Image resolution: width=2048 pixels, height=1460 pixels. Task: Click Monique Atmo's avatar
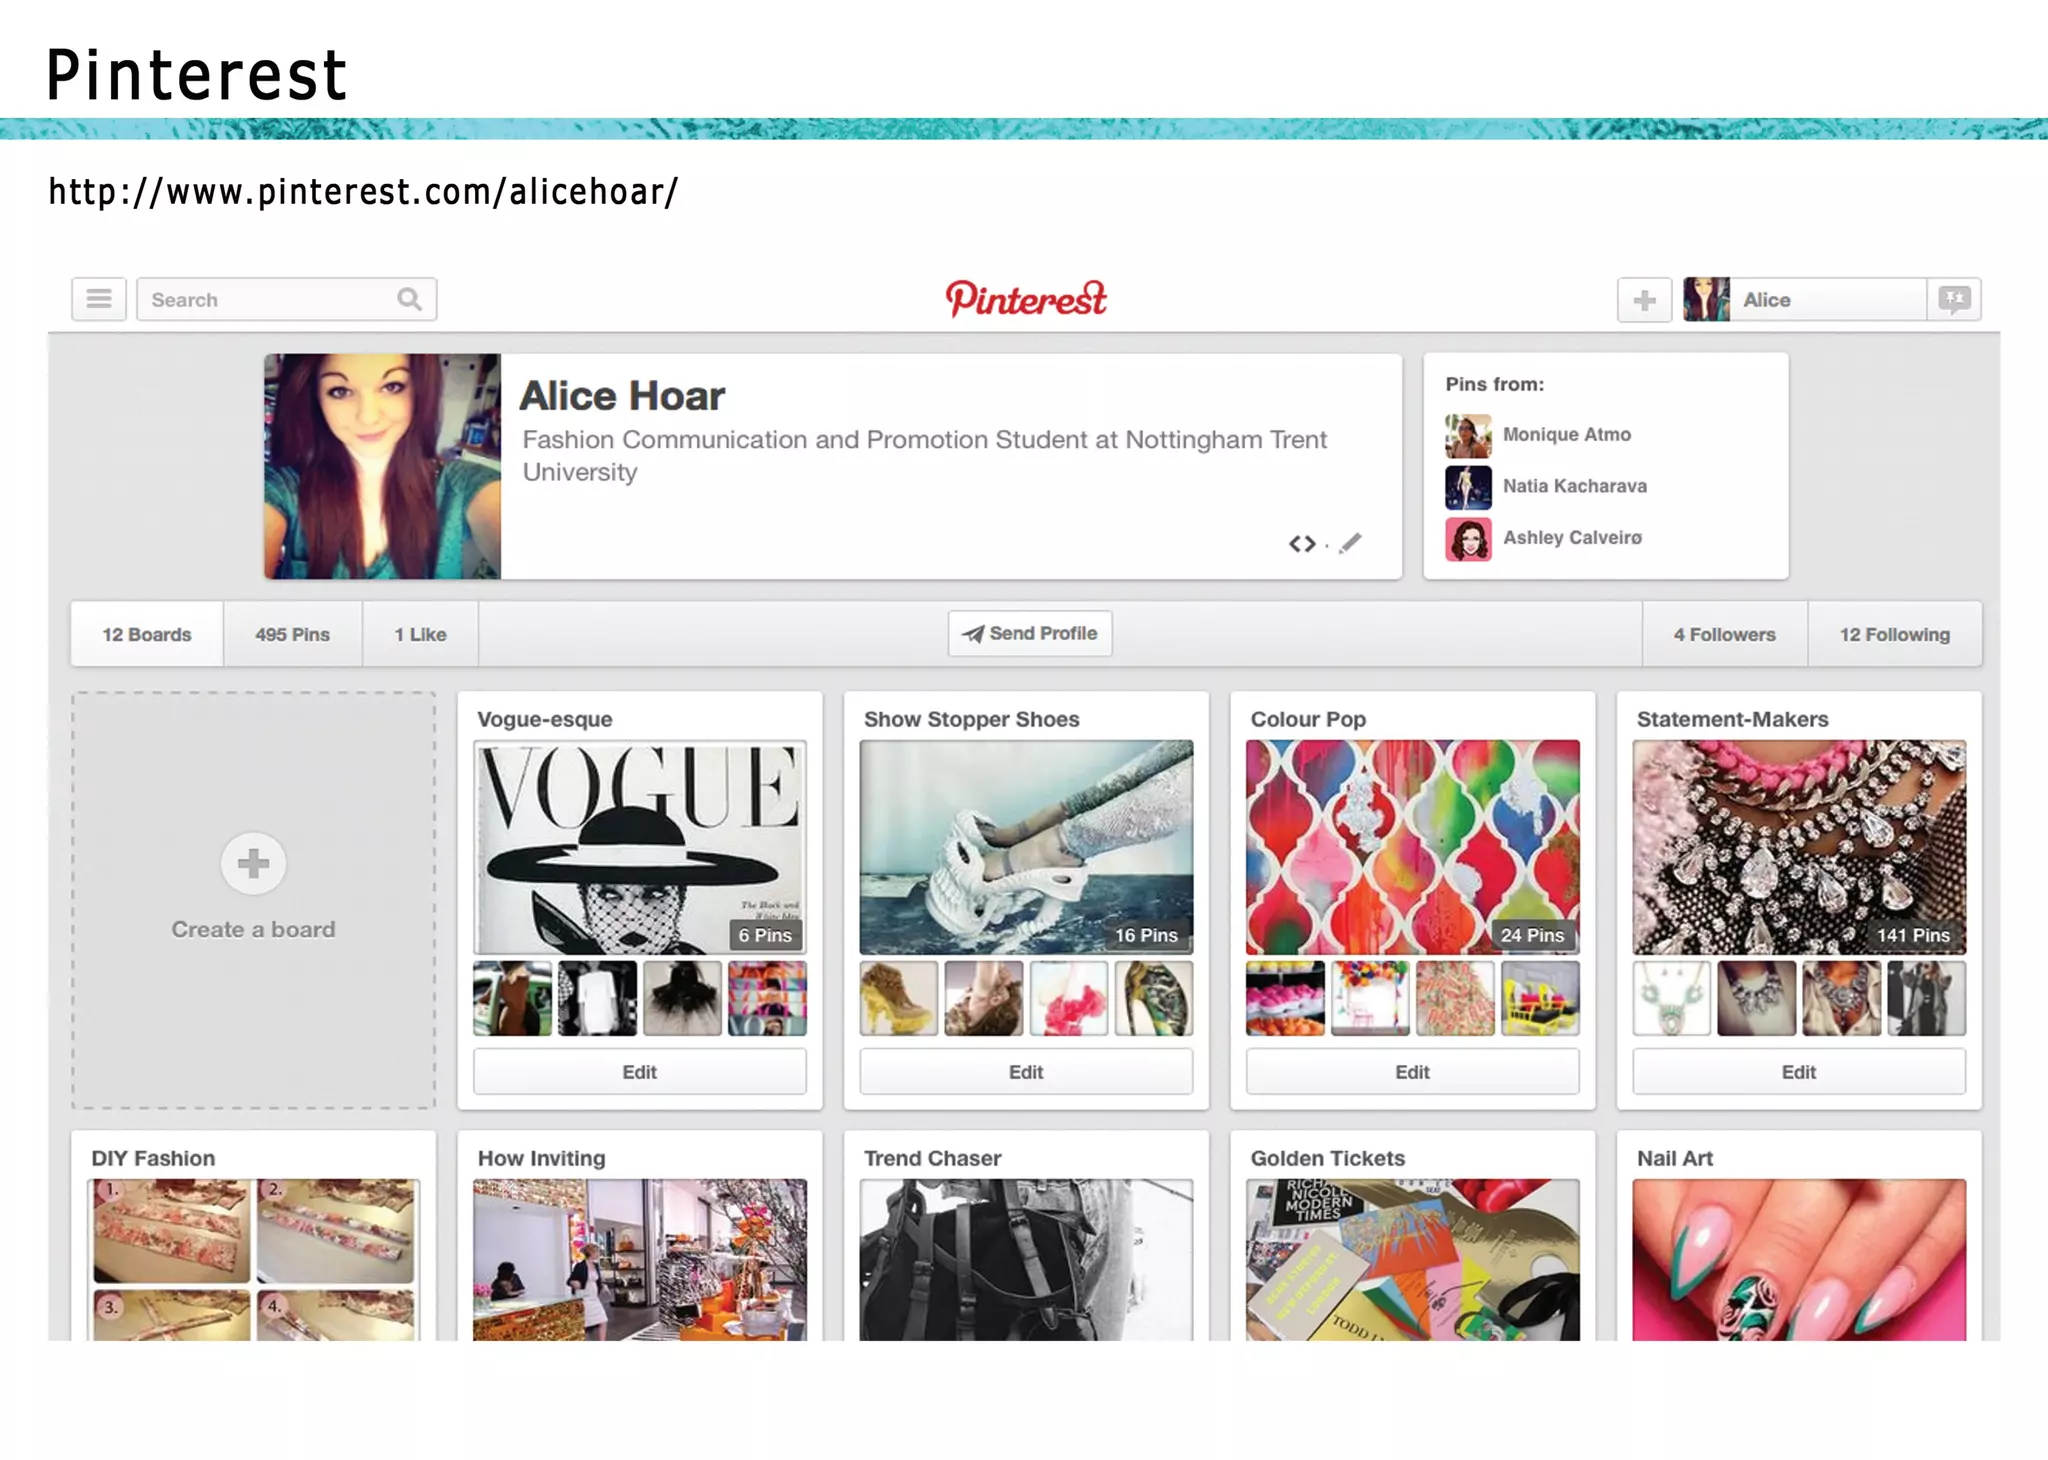1468,435
